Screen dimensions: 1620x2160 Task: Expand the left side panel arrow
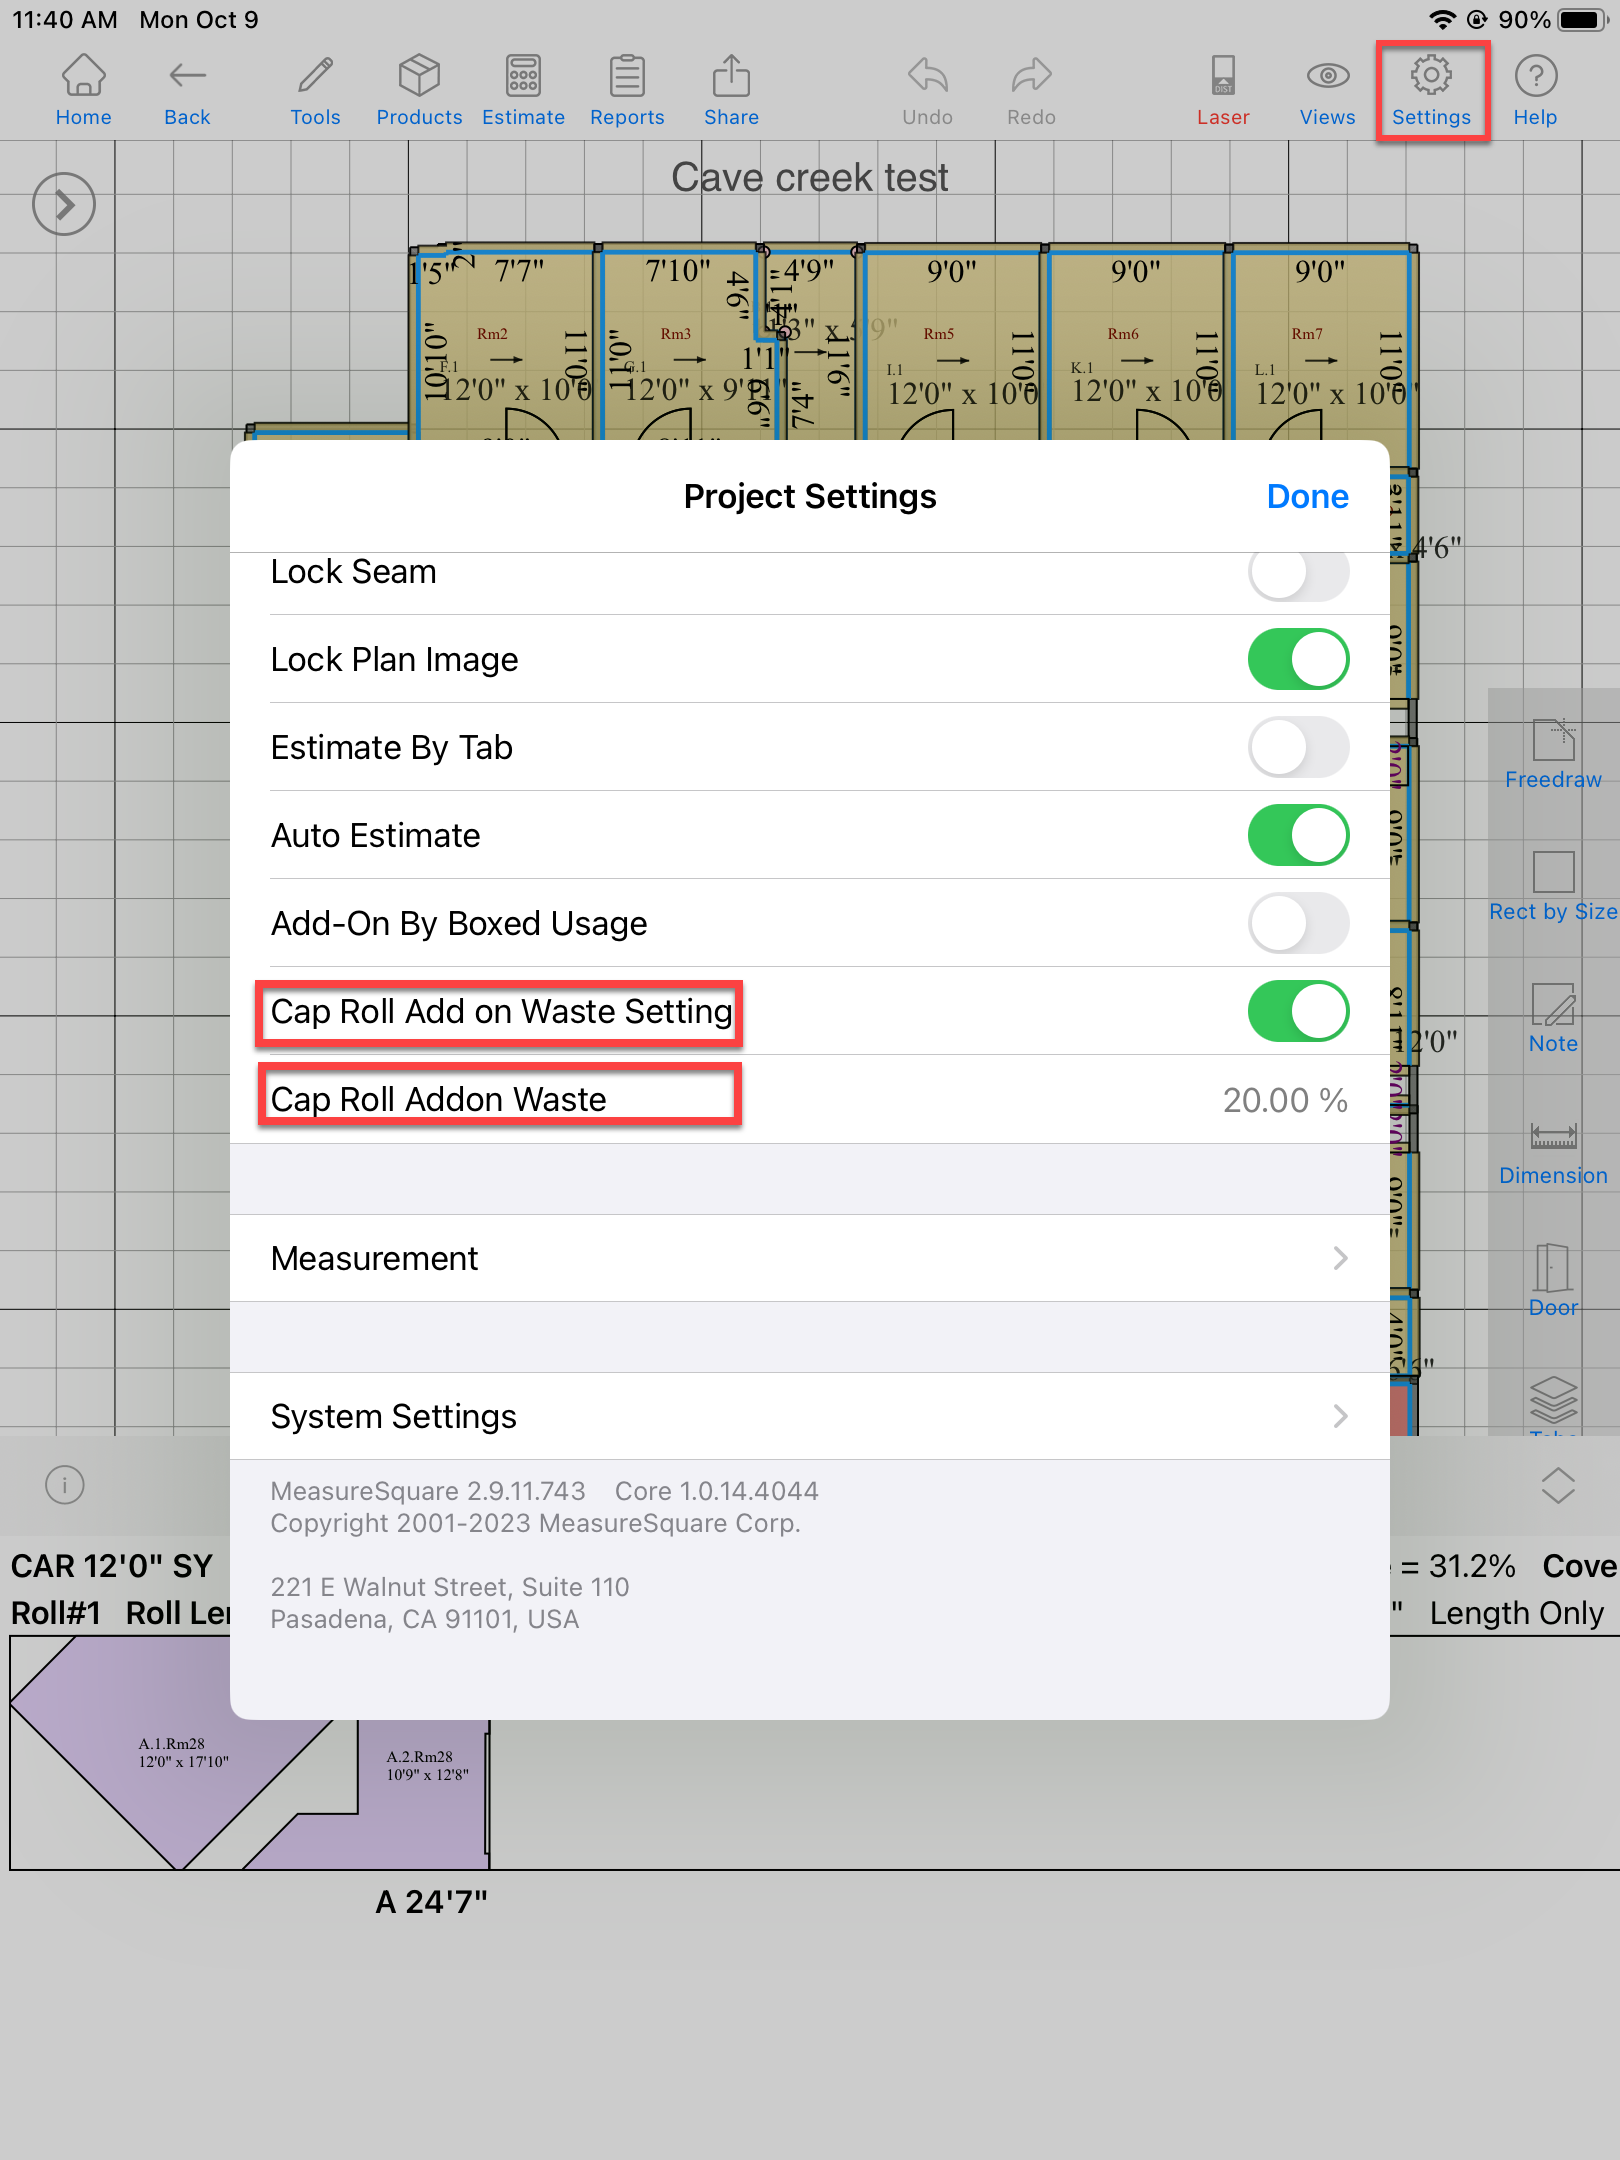(x=63, y=205)
